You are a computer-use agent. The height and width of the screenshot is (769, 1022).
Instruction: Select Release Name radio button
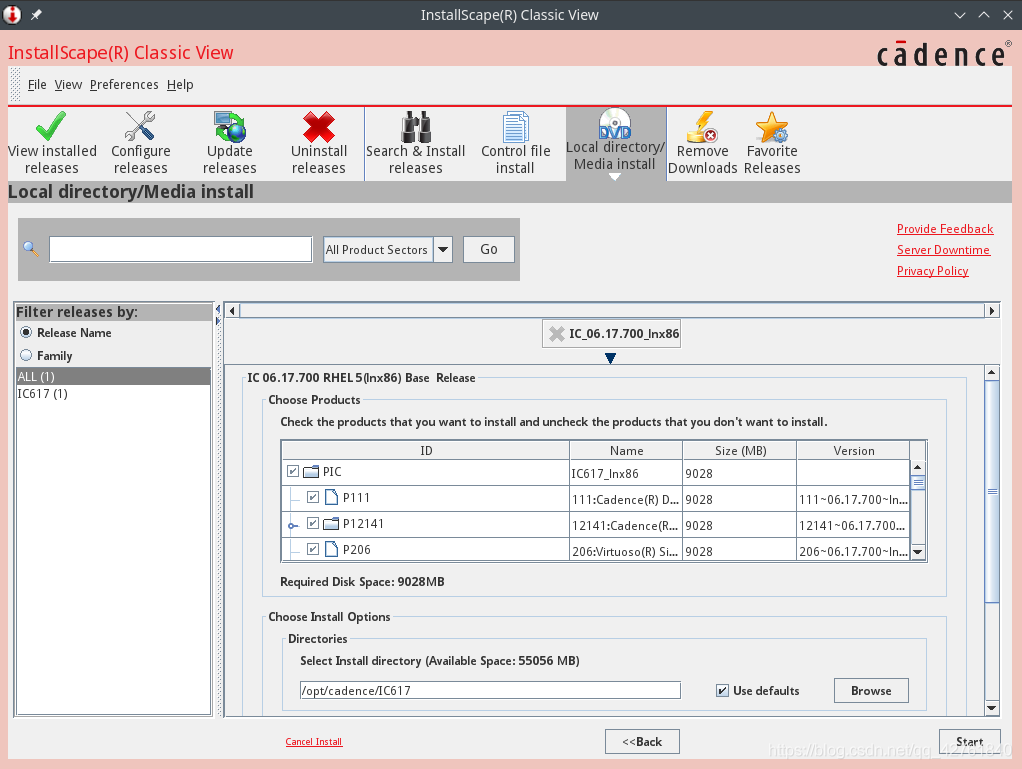point(26,332)
